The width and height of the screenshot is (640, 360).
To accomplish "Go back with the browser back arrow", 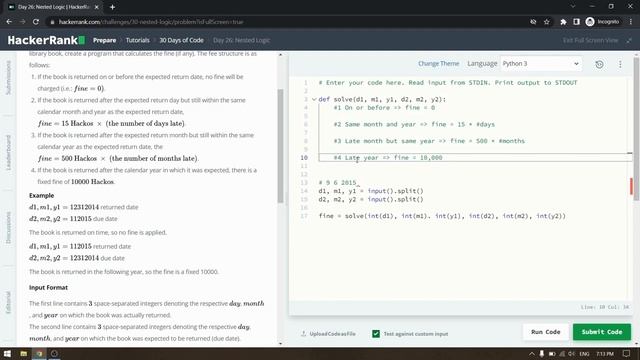I will tap(9, 22).
